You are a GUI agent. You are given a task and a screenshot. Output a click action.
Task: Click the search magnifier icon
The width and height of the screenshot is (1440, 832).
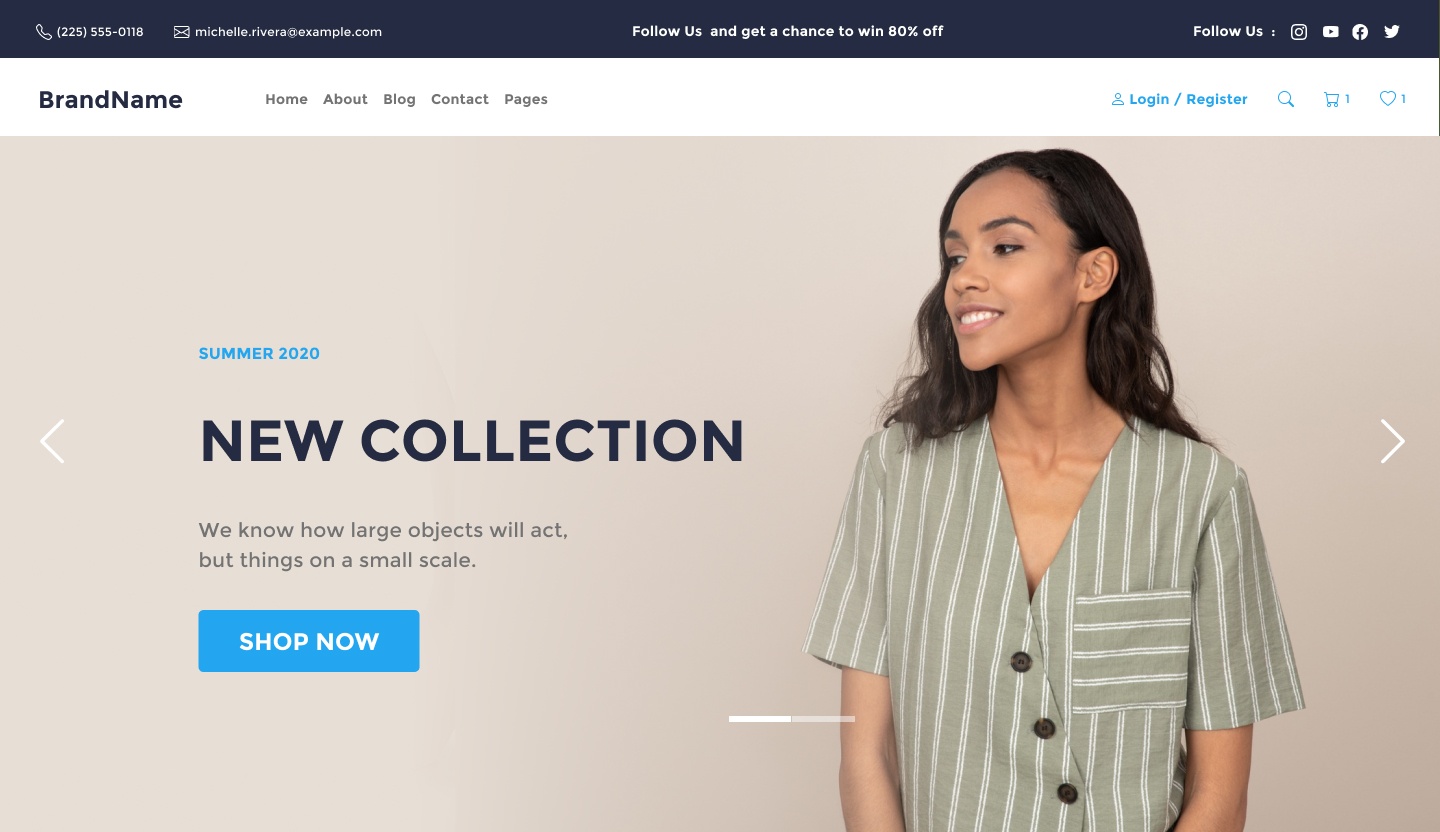[x=1286, y=99]
